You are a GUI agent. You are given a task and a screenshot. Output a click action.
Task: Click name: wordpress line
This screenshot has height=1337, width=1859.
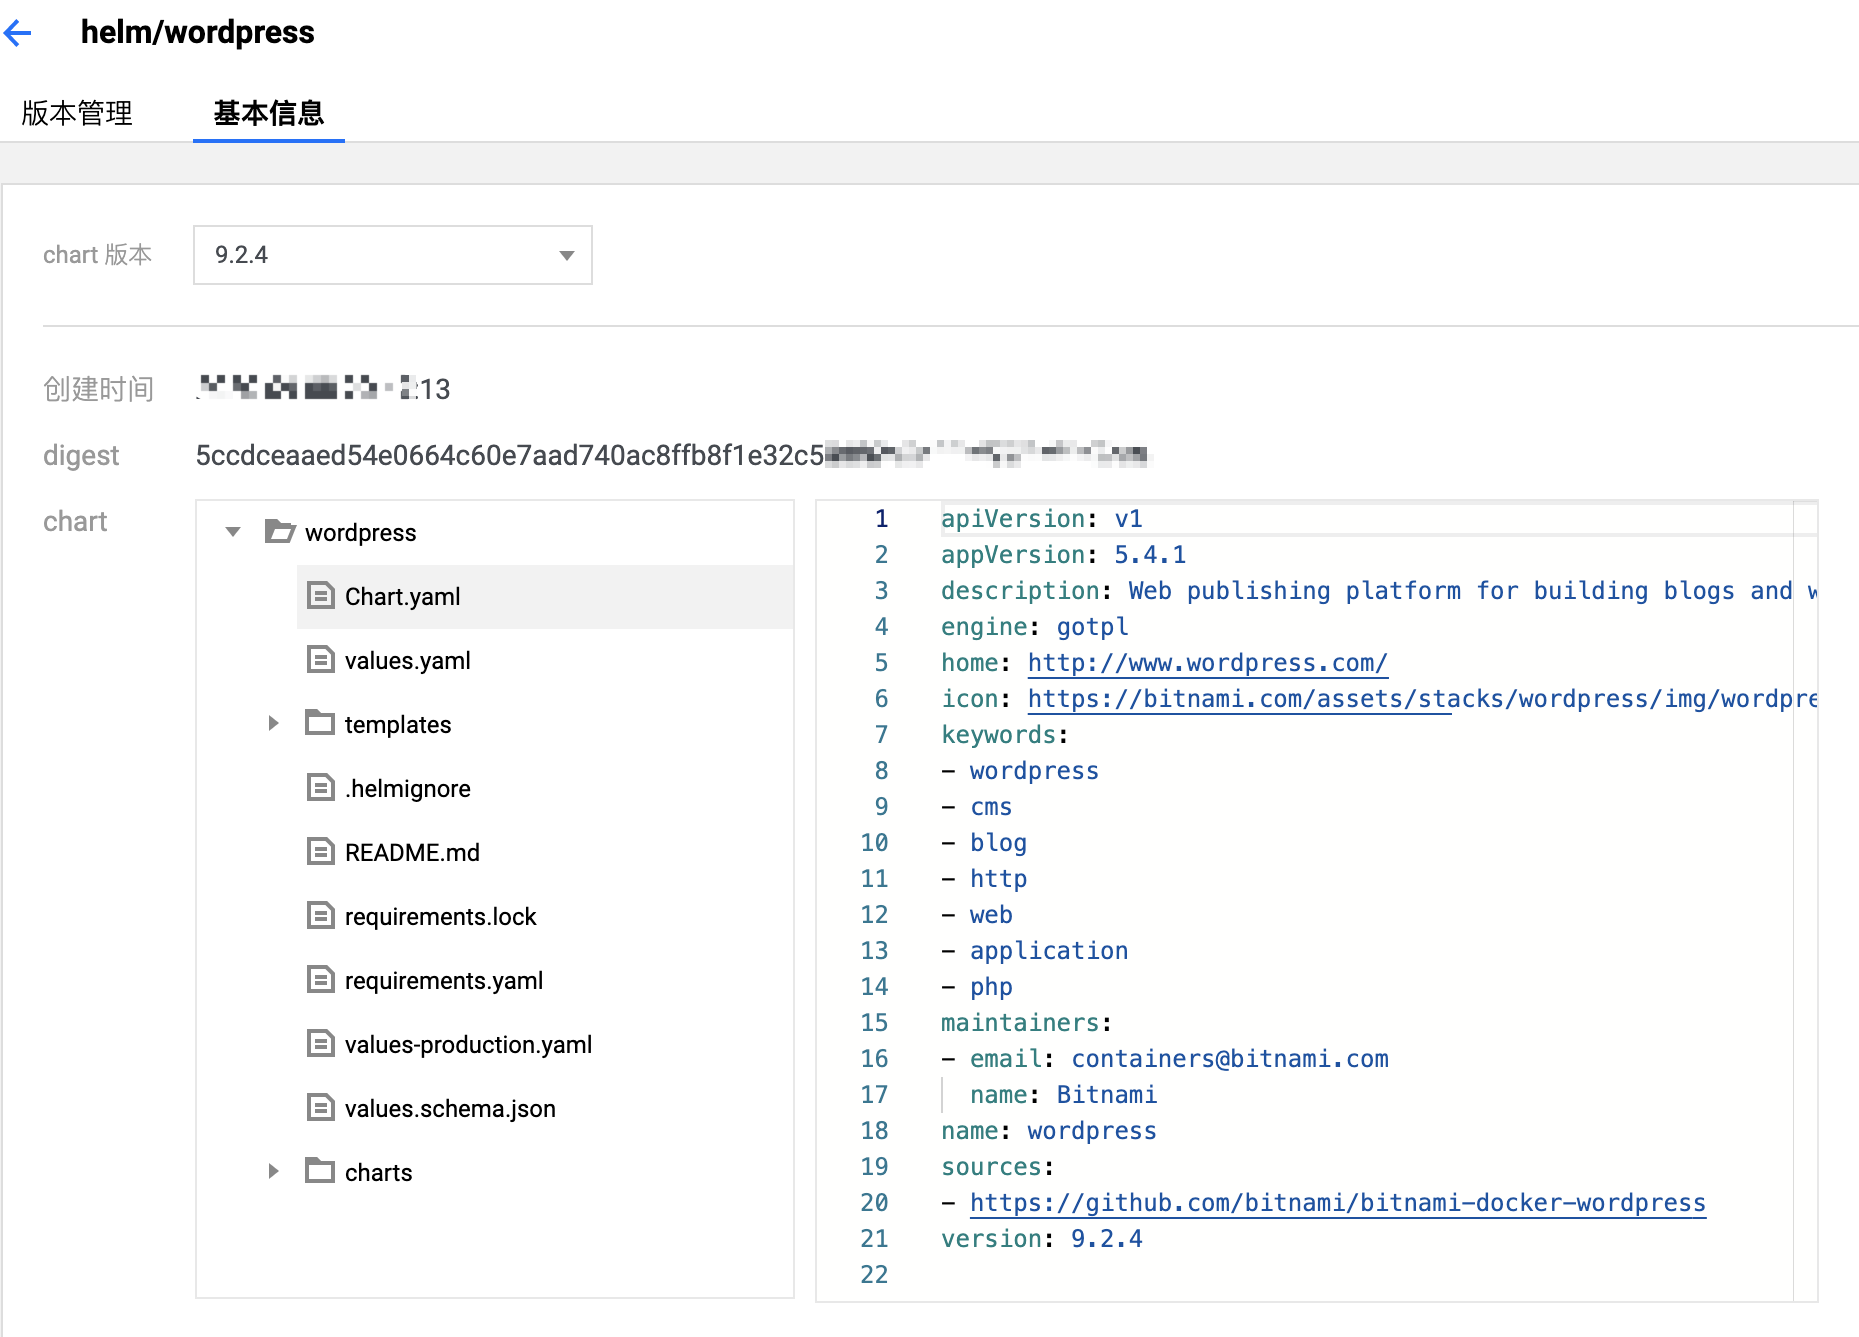(x=1048, y=1131)
